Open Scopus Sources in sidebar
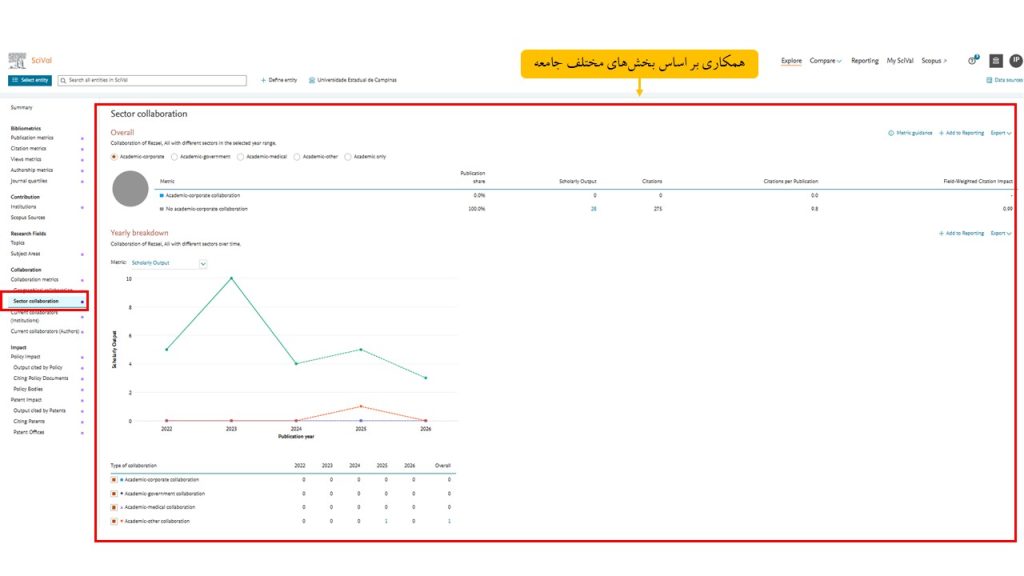1024x576 pixels. pyautogui.click(x=27, y=217)
